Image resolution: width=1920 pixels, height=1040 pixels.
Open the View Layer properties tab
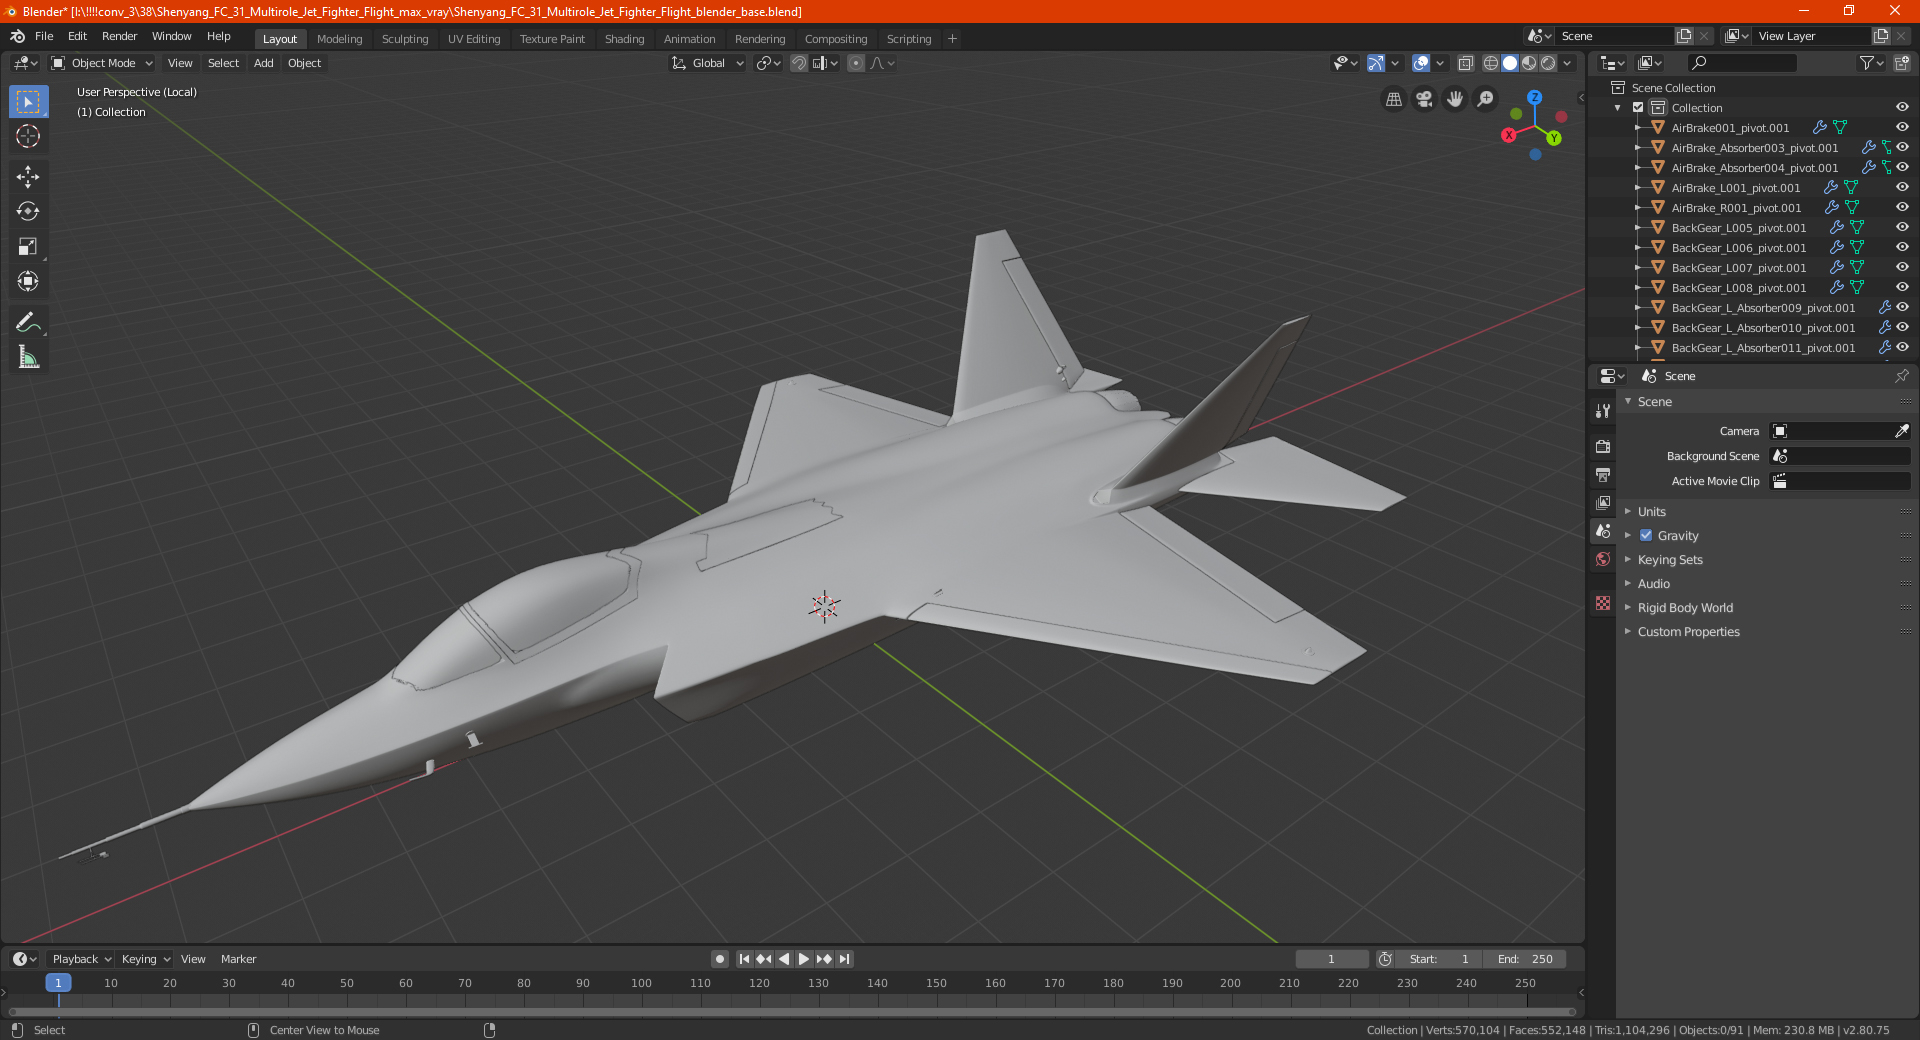[x=1603, y=502]
